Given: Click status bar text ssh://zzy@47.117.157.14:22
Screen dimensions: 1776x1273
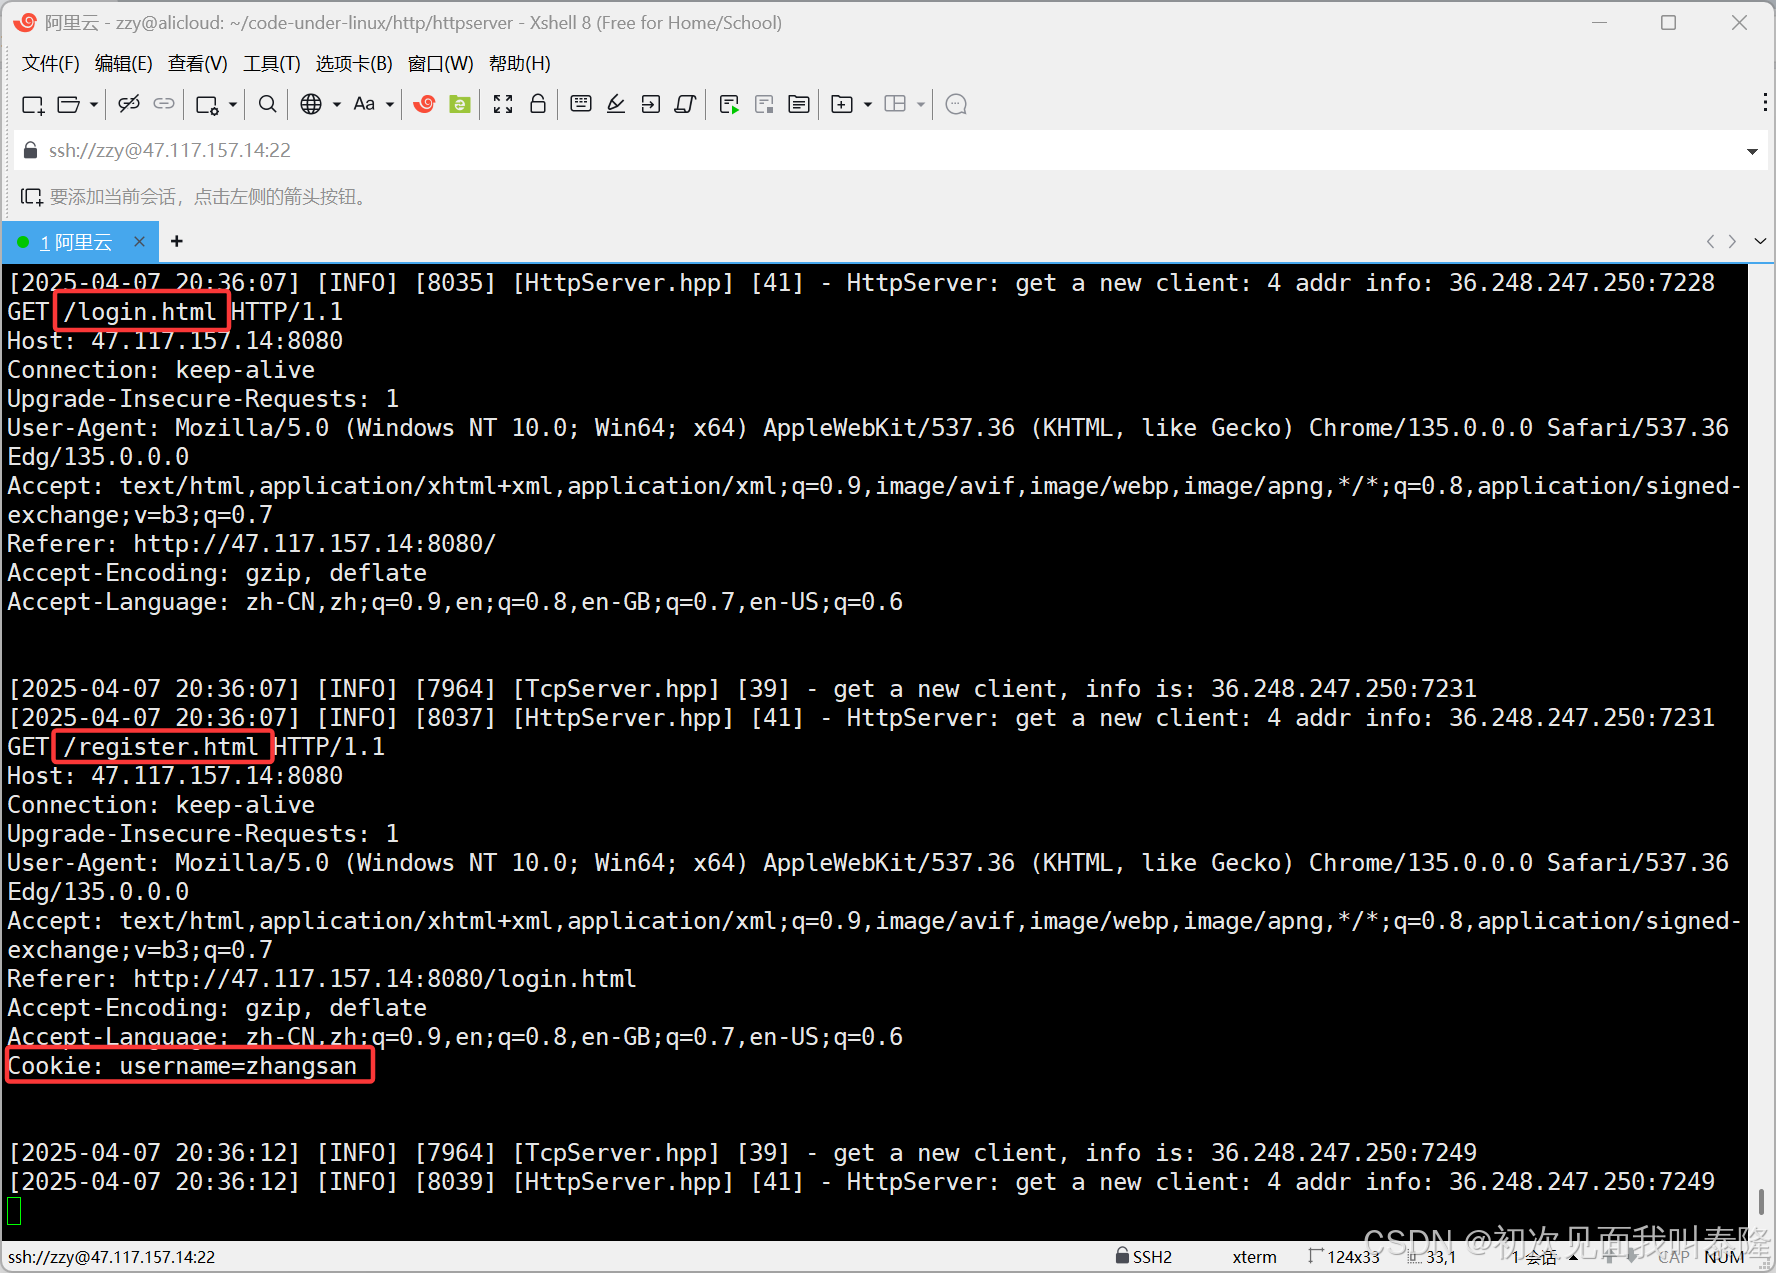Looking at the screenshot, I should 112,1257.
